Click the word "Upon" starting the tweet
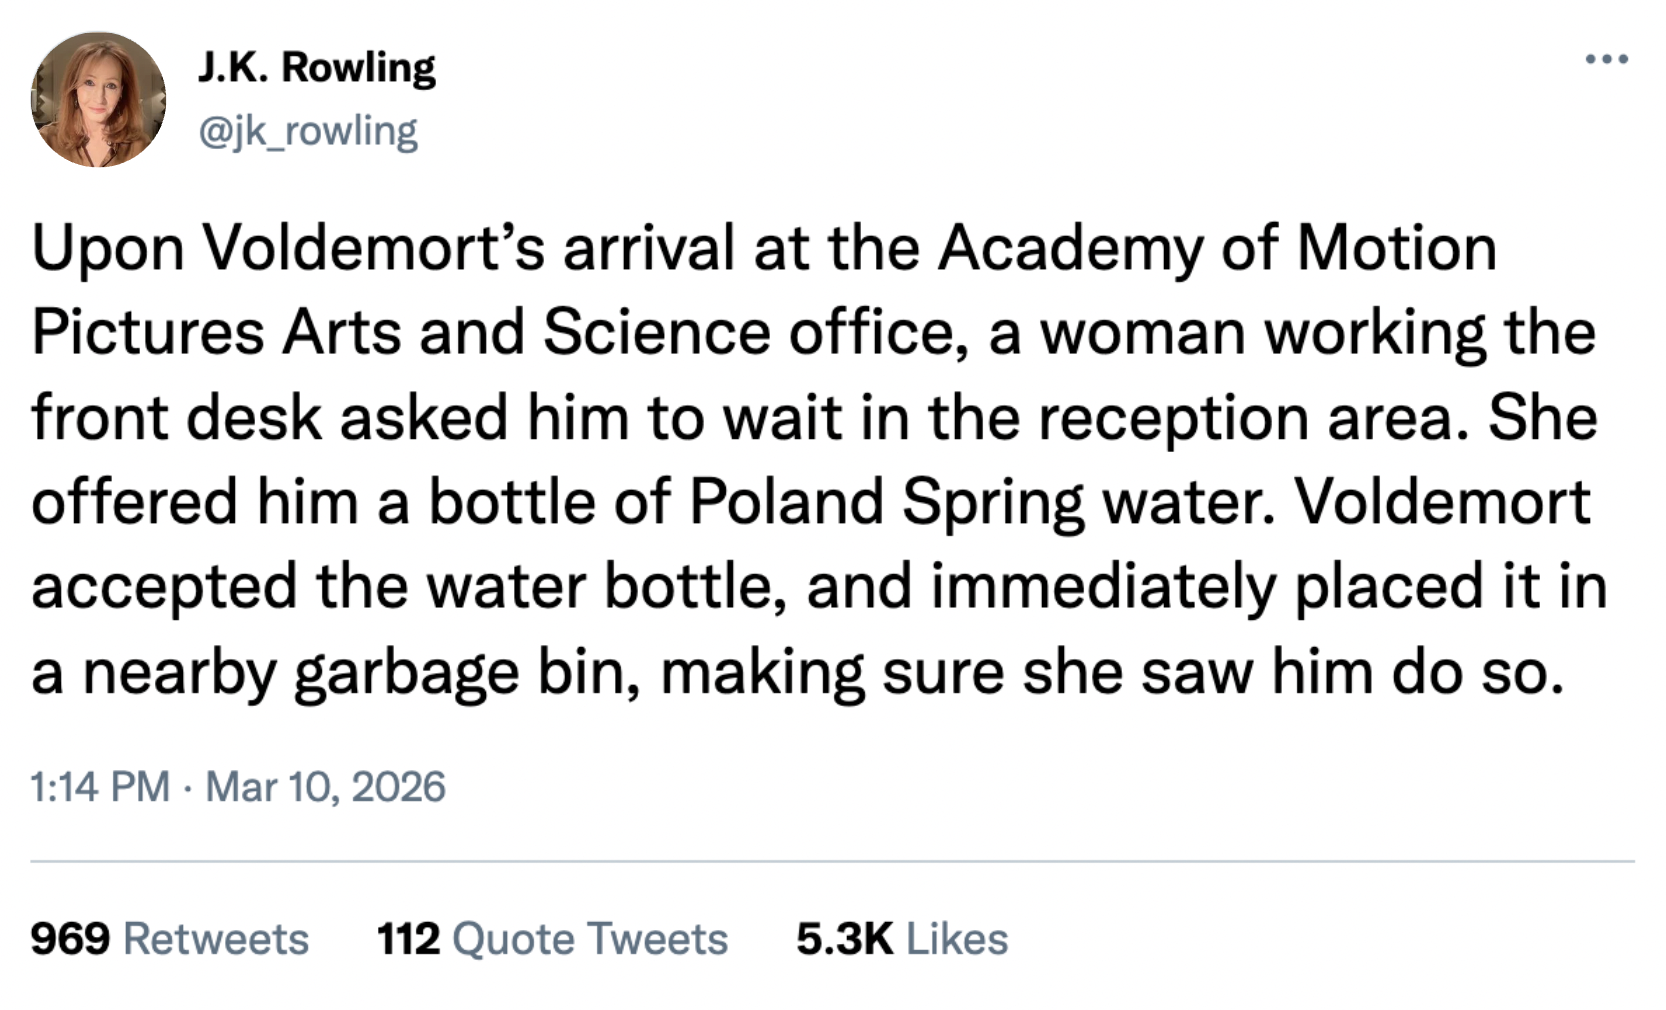 click(x=108, y=247)
